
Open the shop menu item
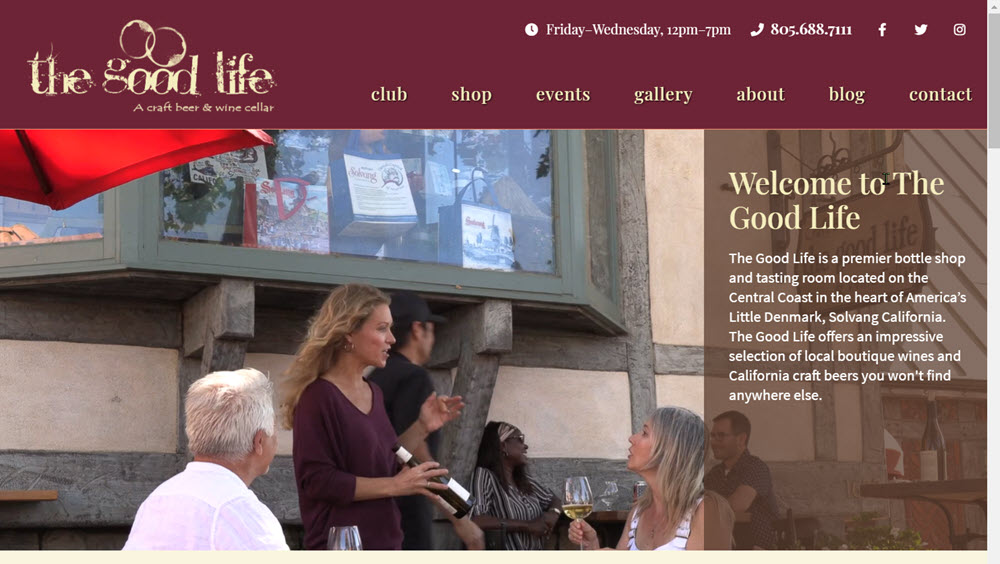click(471, 94)
